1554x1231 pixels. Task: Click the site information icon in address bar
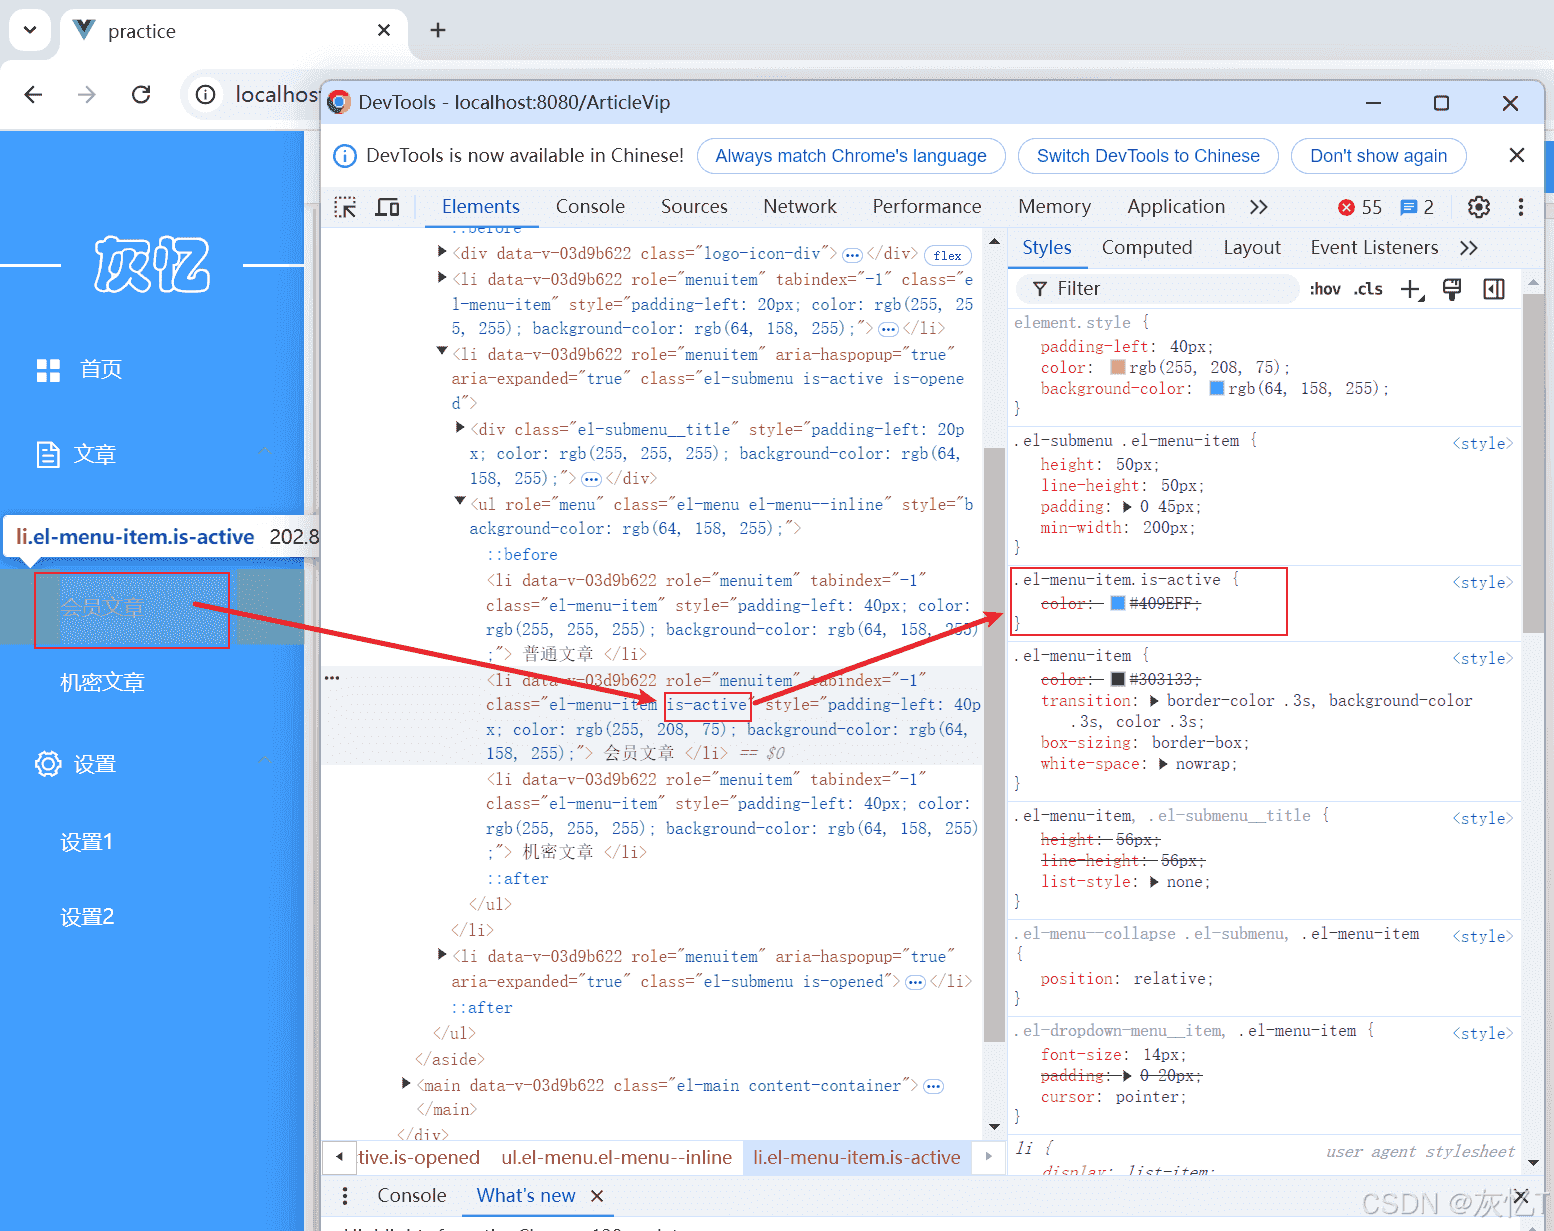[x=205, y=94]
